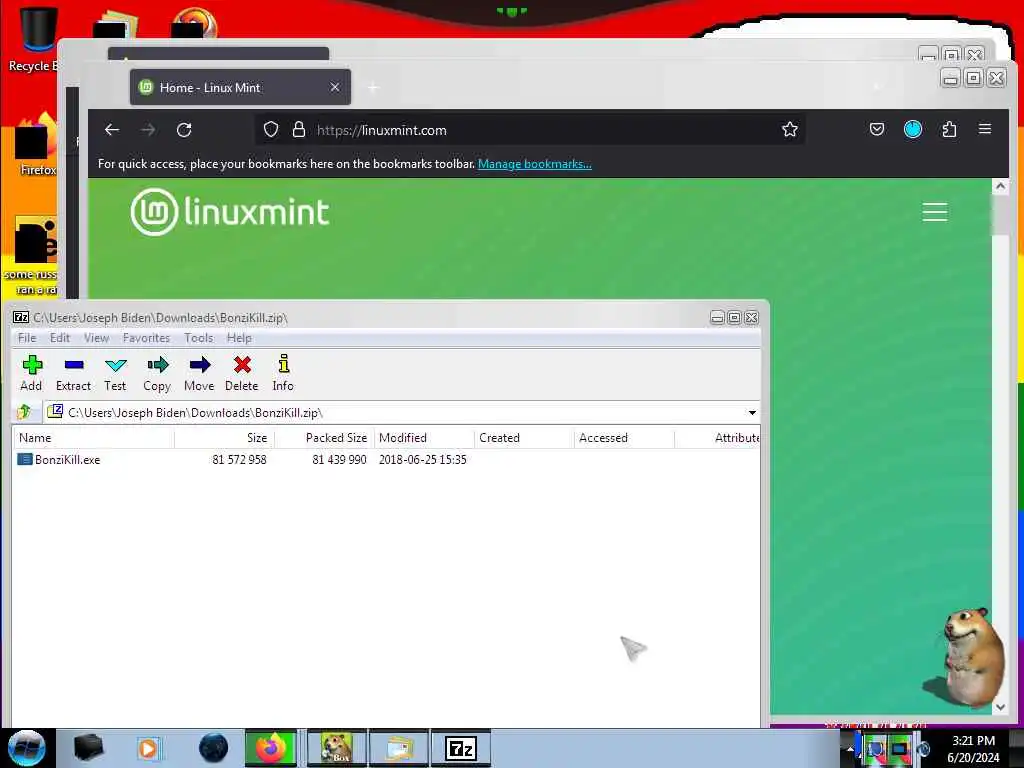1024x768 pixels.
Task: Open the Firefox extensions puzzle icon
Action: pyautogui.click(x=949, y=129)
